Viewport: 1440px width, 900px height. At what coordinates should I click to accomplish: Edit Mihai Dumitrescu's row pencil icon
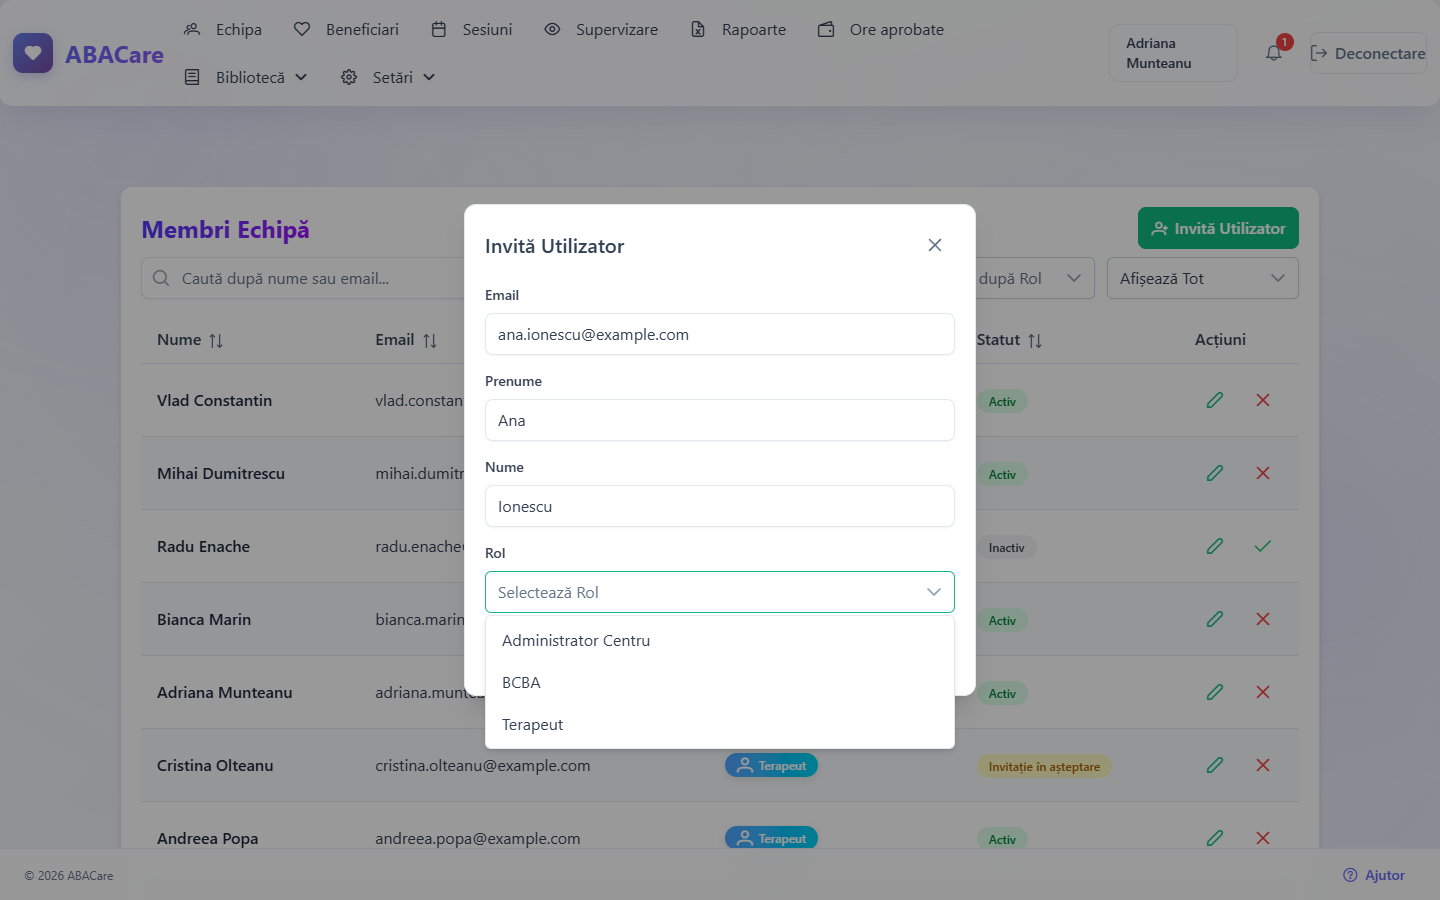pyautogui.click(x=1215, y=473)
